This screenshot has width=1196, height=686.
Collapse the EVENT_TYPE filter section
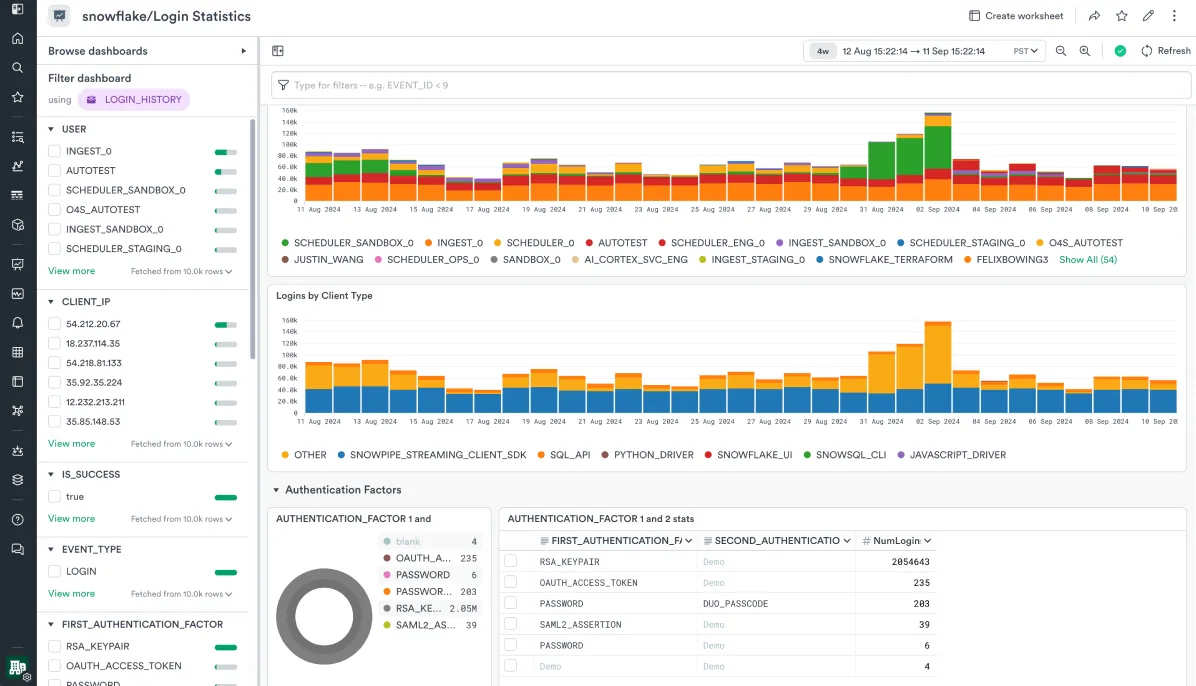tap(51, 549)
